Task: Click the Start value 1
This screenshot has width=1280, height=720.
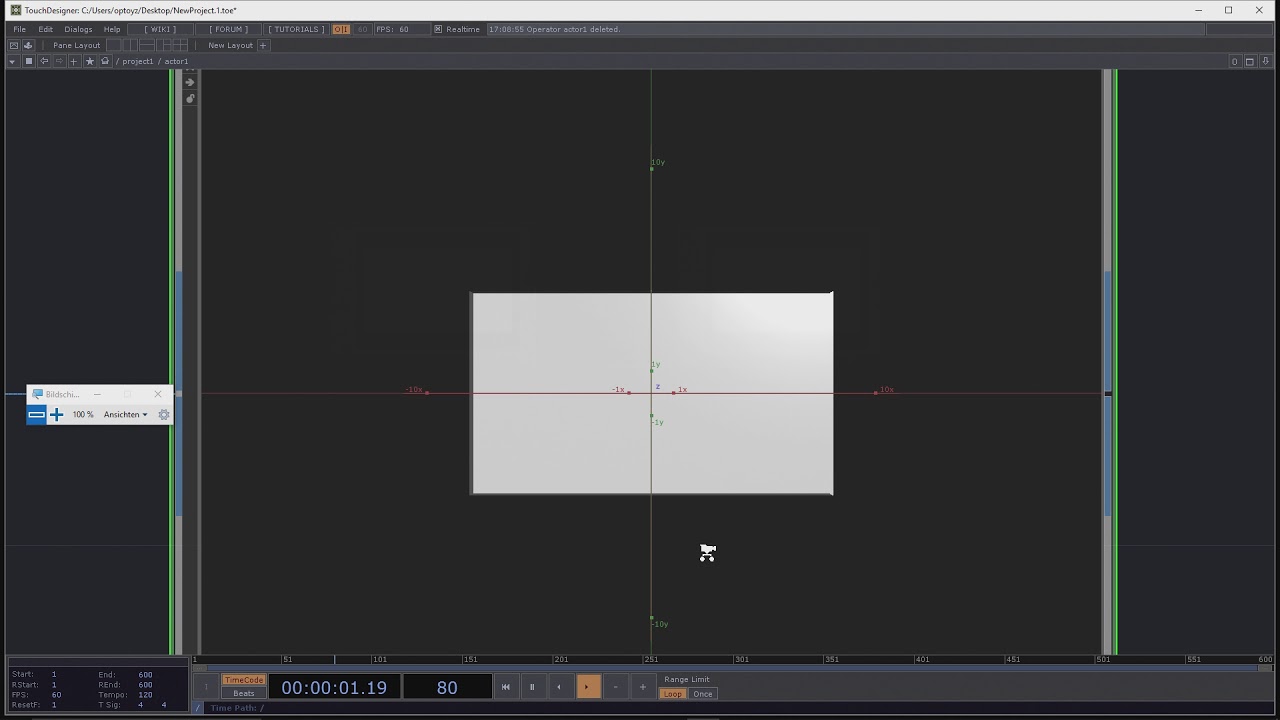Action: coord(54,675)
